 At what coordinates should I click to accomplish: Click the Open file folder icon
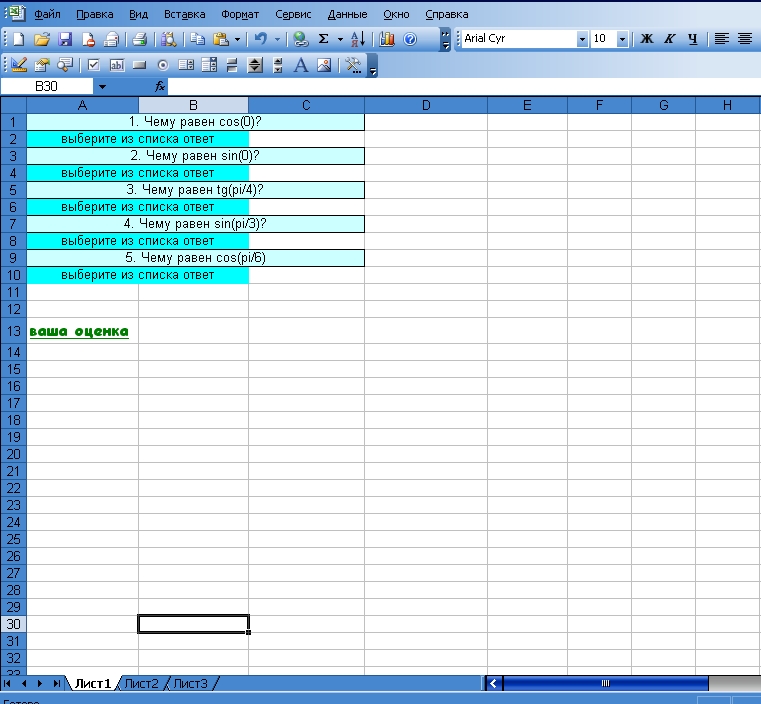click(42, 39)
